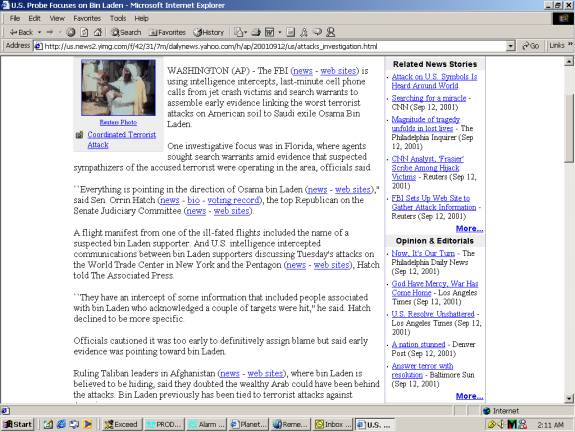Click the Forward arrow button
The image size is (575, 432).
click(x=50, y=32)
